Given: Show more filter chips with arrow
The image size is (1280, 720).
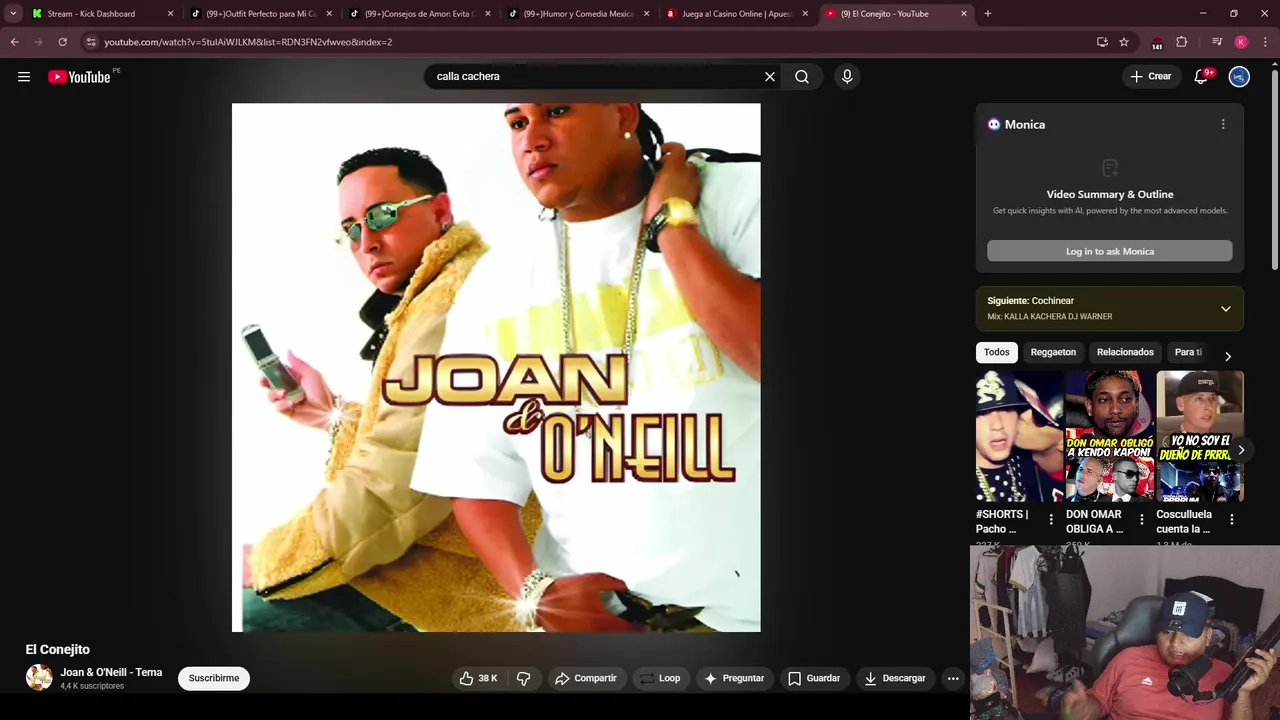Looking at the screenshot, I should [x=1228, y=356].
